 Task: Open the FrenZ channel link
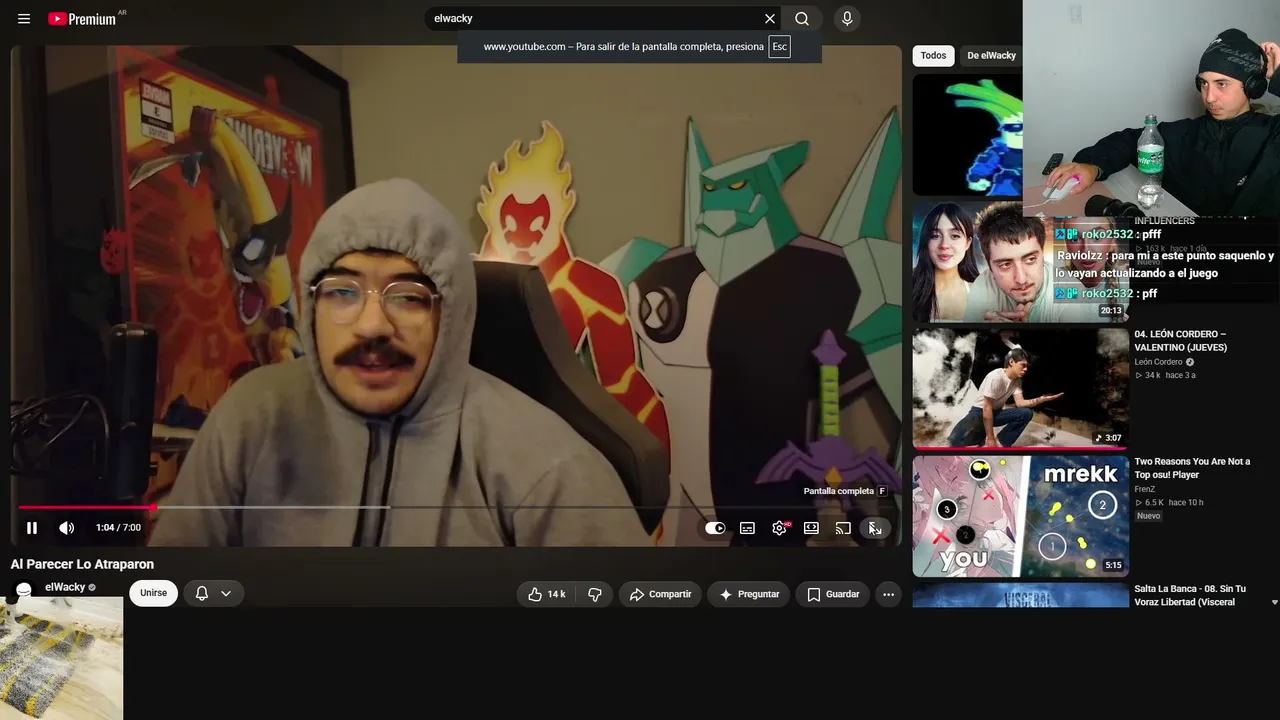click(x=1144, y=489)
